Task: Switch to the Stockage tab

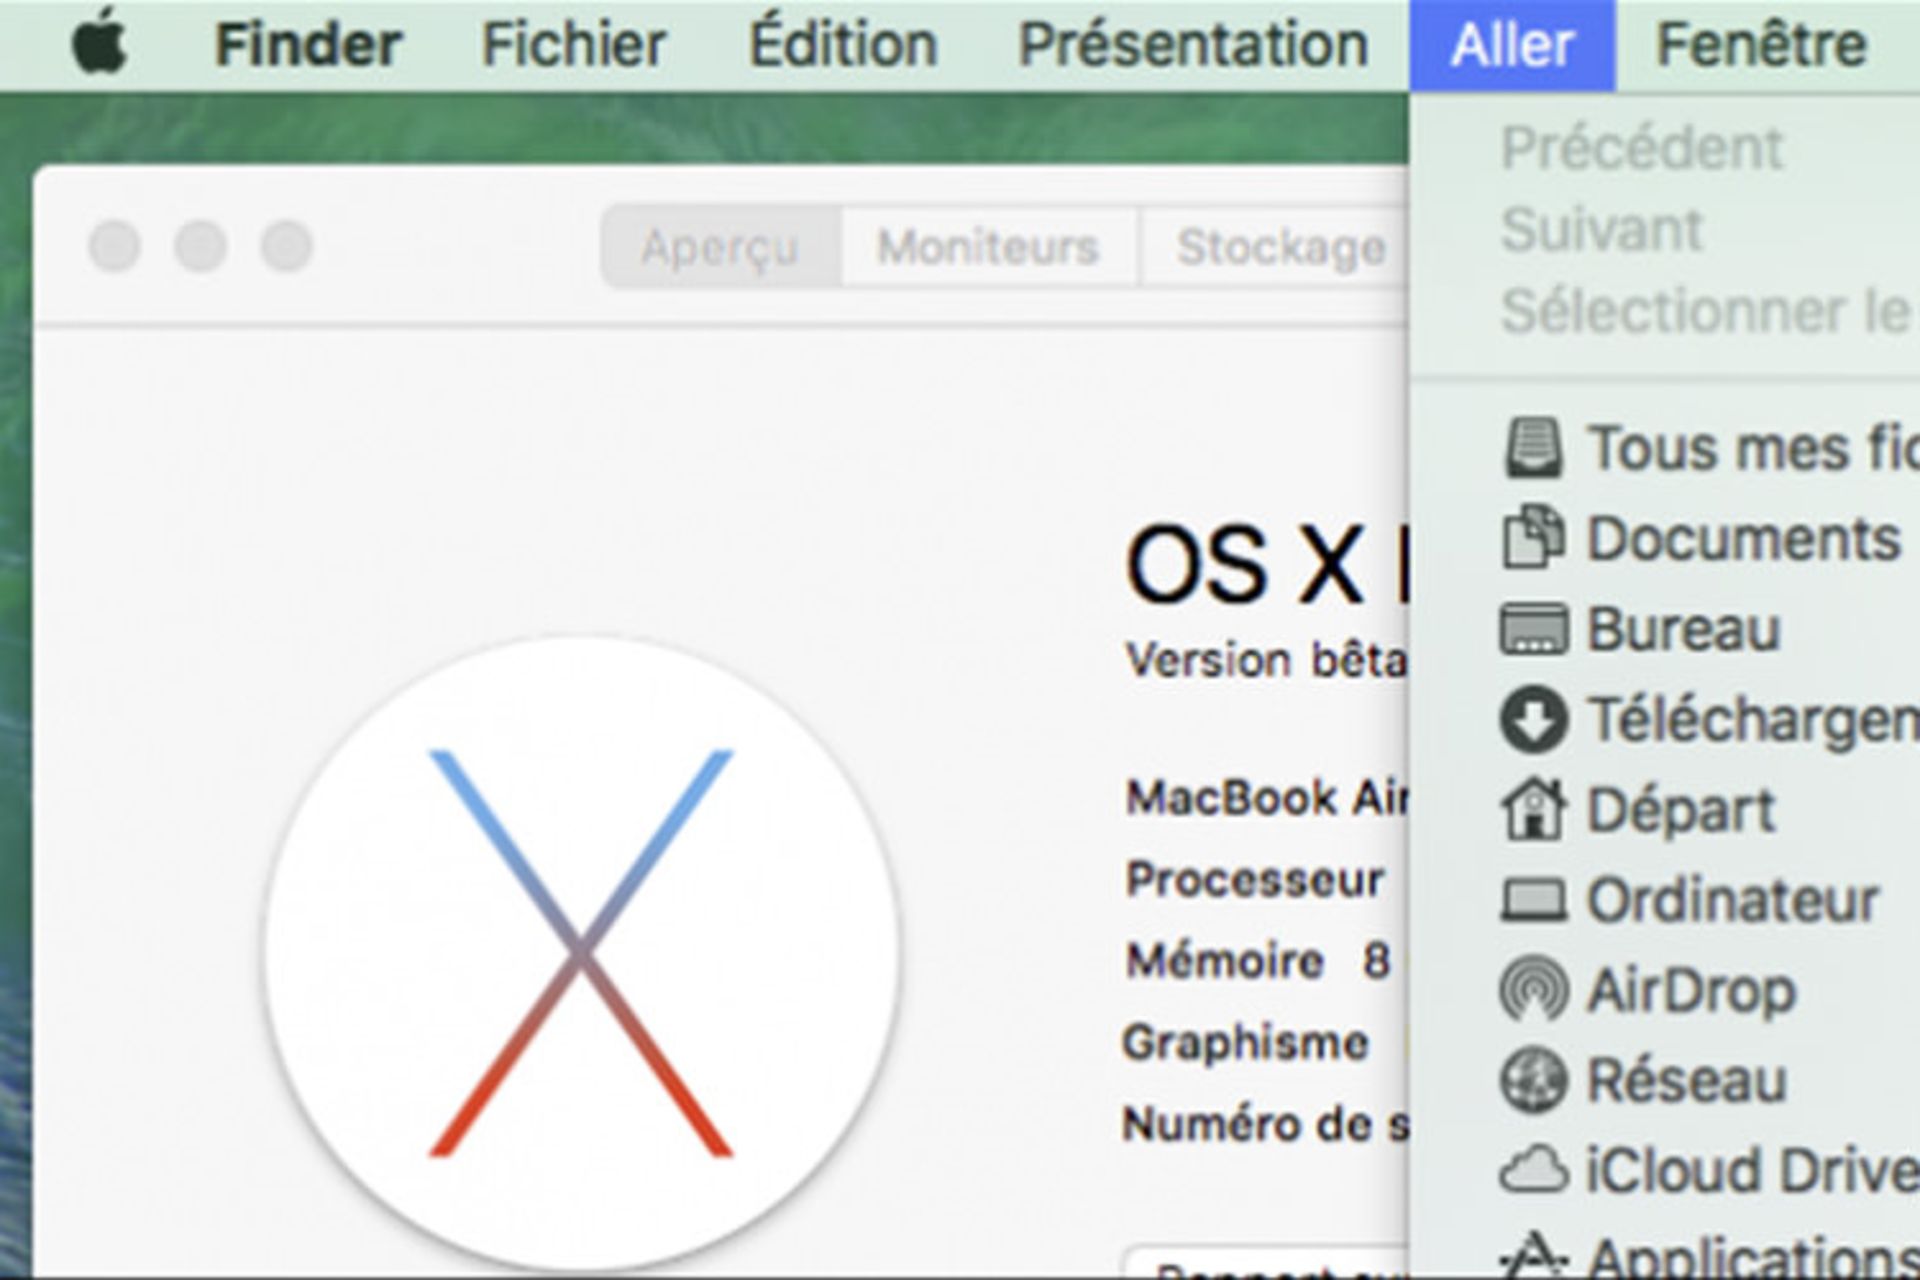Action: 1275,246
